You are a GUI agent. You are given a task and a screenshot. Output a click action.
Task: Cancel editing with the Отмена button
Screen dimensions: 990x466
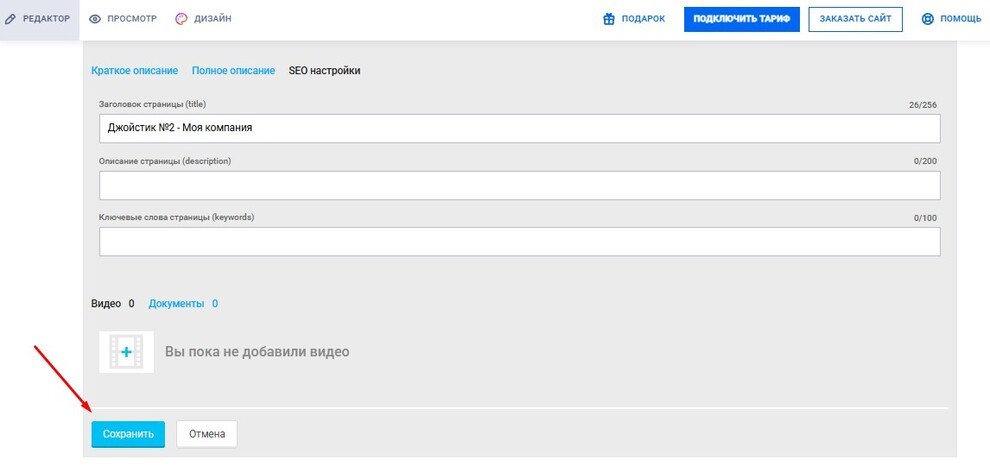pyautogui.click(x=207, y=434)
